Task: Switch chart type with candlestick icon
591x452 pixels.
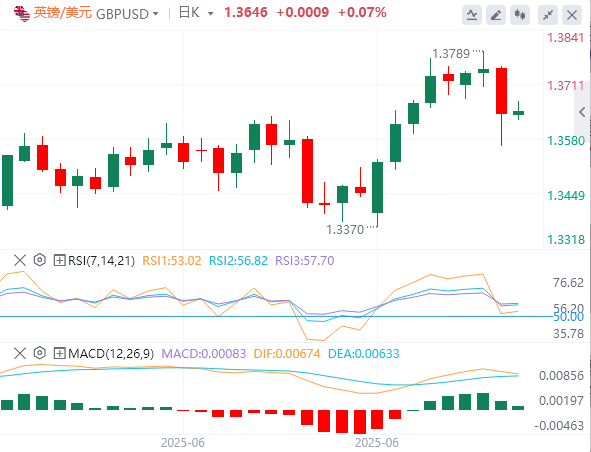Action: pos(520,15)
